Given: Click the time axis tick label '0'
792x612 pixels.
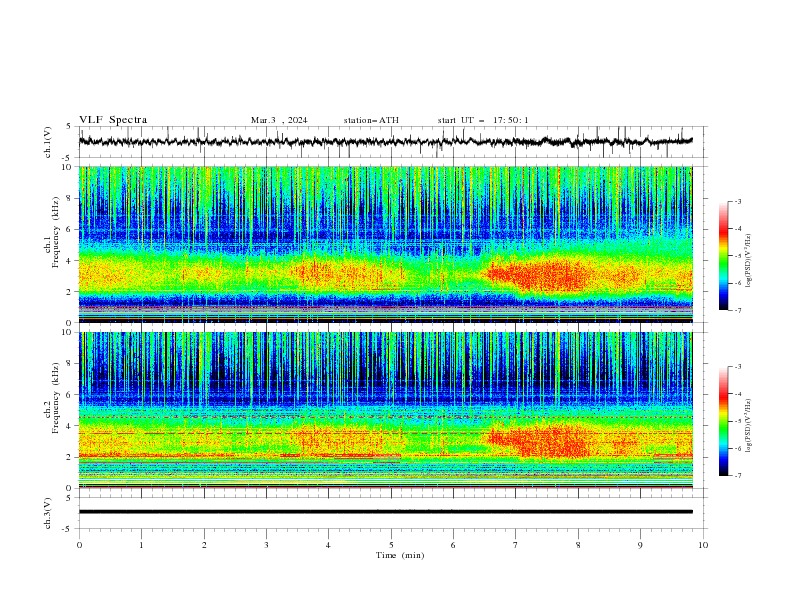Looking at the screenshot, I should click(x=79, y=545).
